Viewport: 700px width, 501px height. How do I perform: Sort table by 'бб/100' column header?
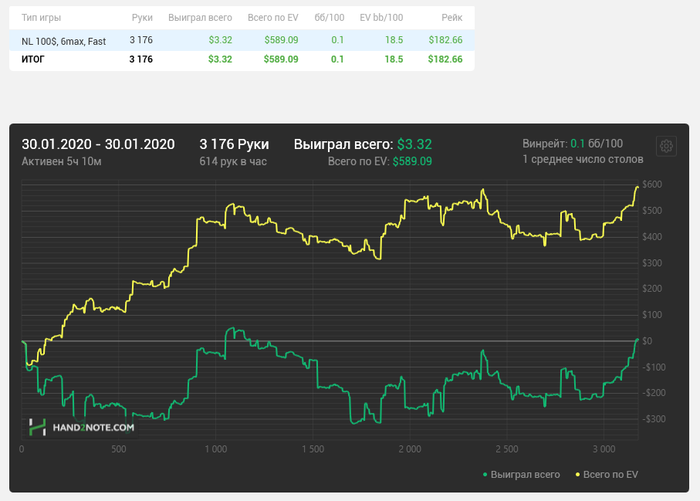(x=329, y=18)
